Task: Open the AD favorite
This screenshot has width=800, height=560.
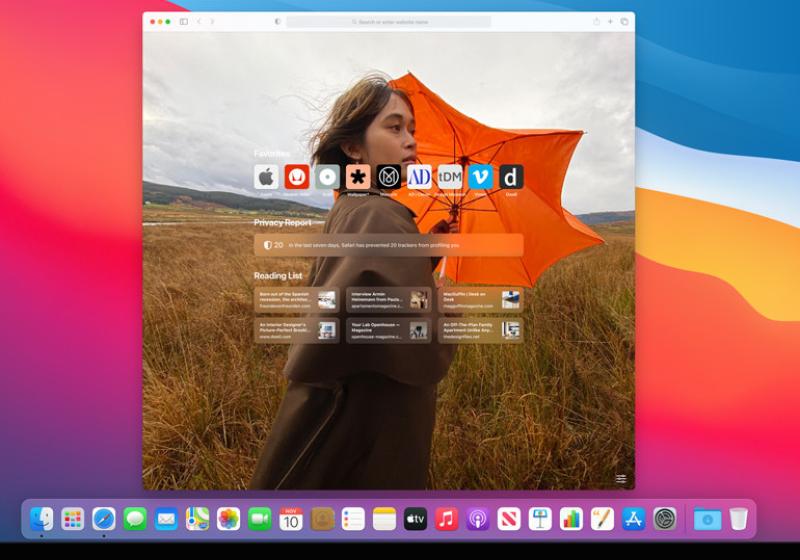Action: [419, 177]
